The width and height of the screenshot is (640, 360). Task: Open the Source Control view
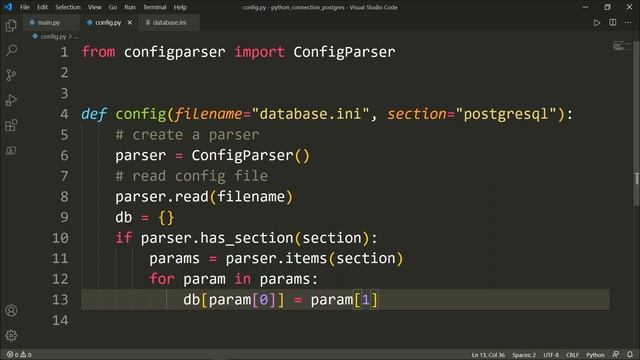click(x=11, y=75)
